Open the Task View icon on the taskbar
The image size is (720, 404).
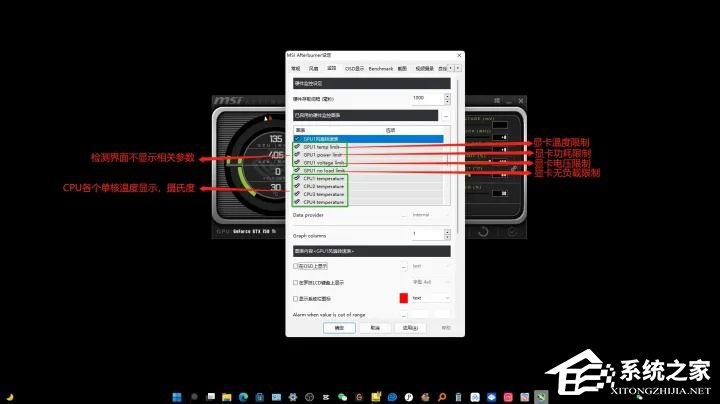(x=210, y=397)
